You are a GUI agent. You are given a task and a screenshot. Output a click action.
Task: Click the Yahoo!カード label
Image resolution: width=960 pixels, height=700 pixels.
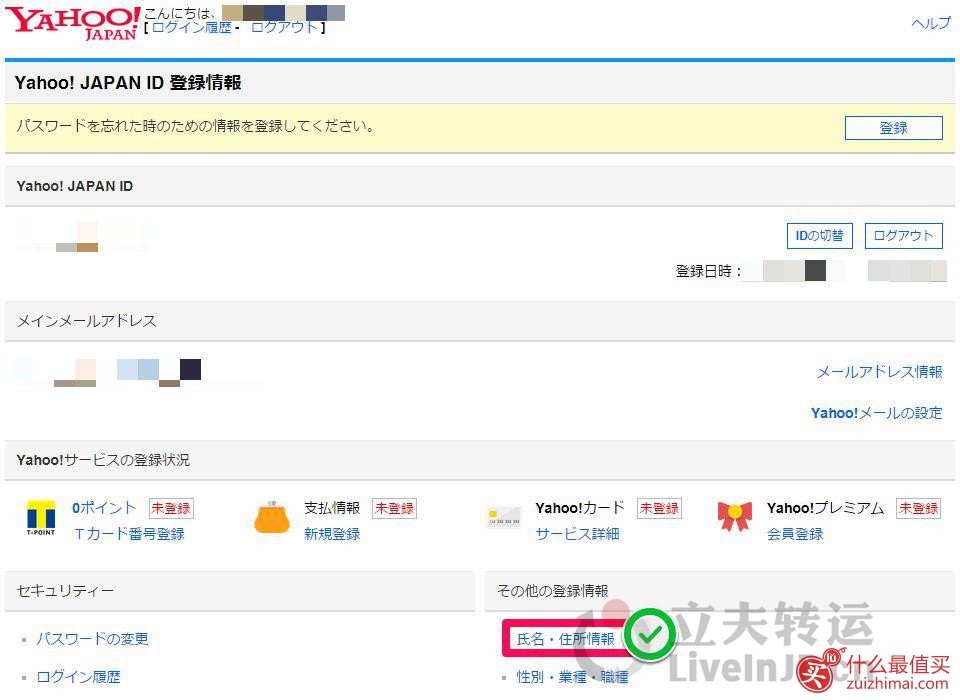coord(580,508)
